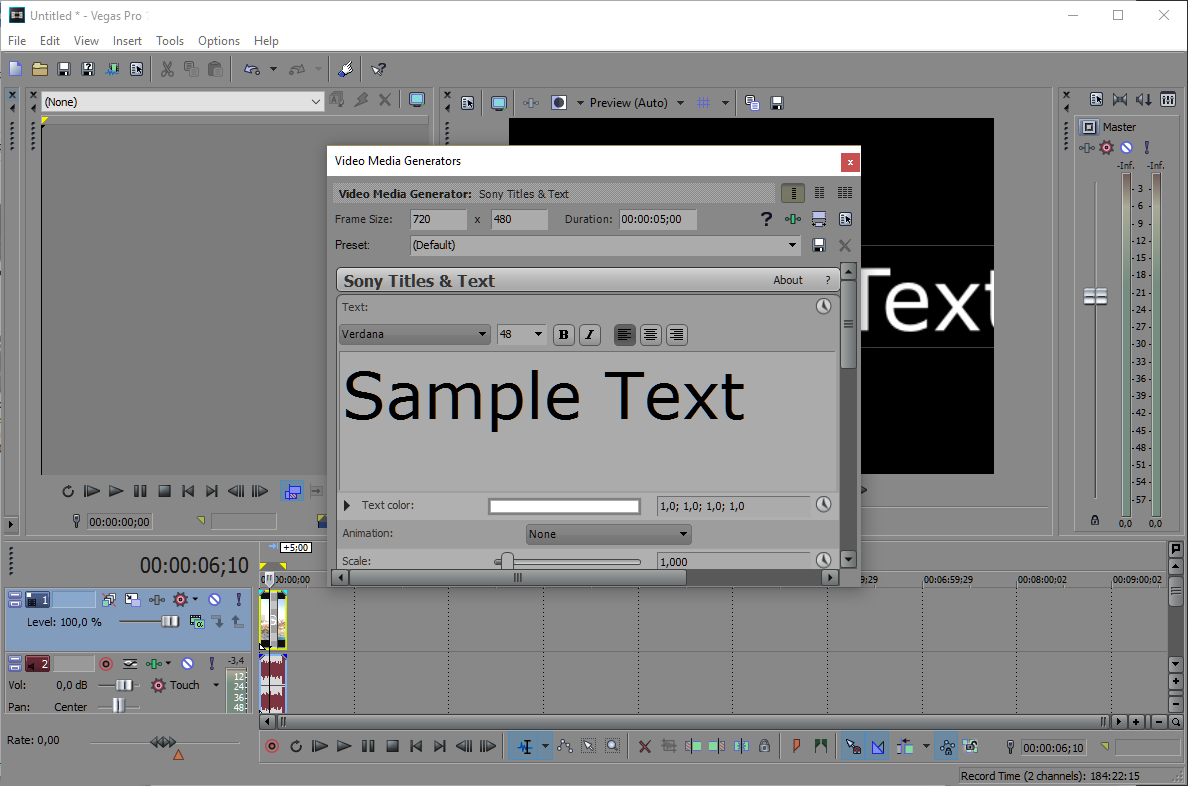Delete the preset with the X icon
This screenshot has width=1188, height=786.
tap(845, 245)
